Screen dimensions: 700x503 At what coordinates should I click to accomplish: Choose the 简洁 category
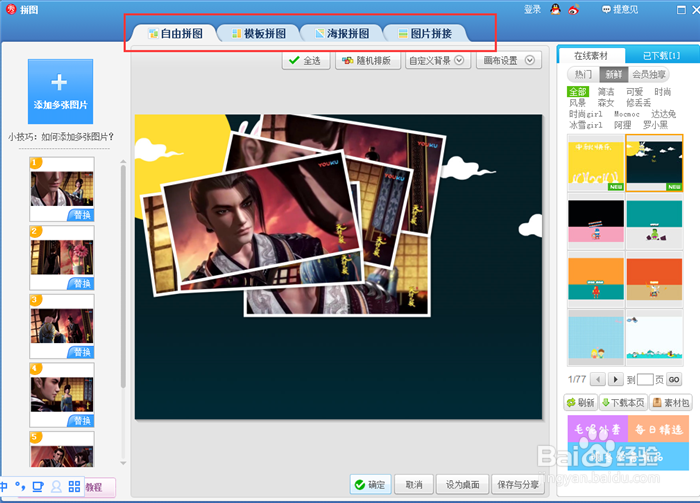(606, 91)
